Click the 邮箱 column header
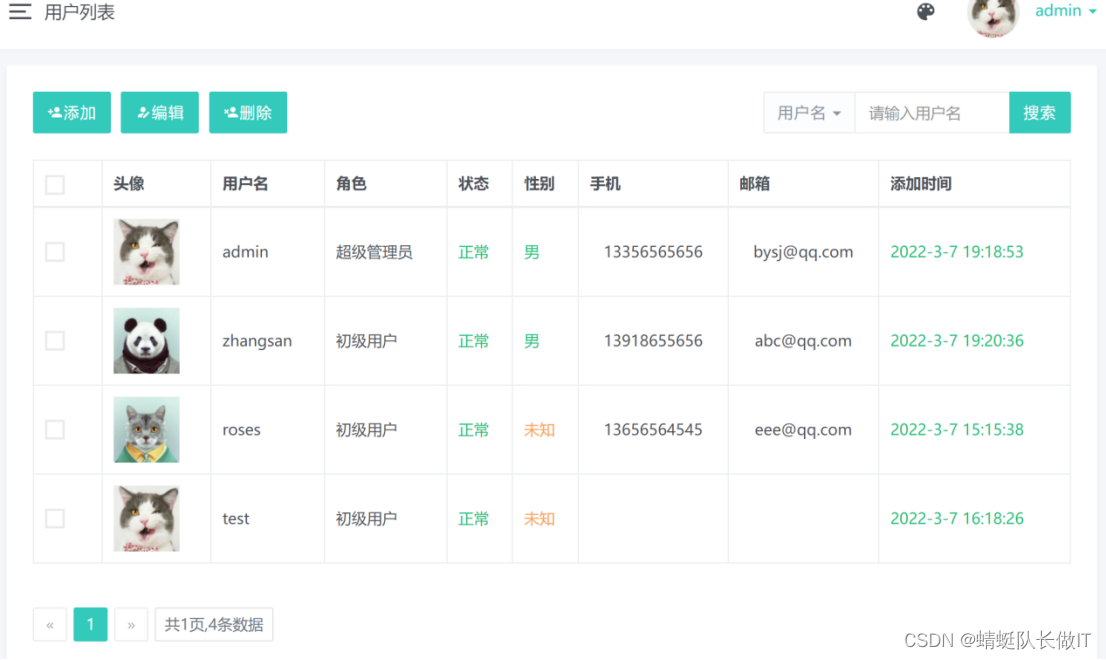This screenshot has width=1106, height=660. click(x=755, y=184)
